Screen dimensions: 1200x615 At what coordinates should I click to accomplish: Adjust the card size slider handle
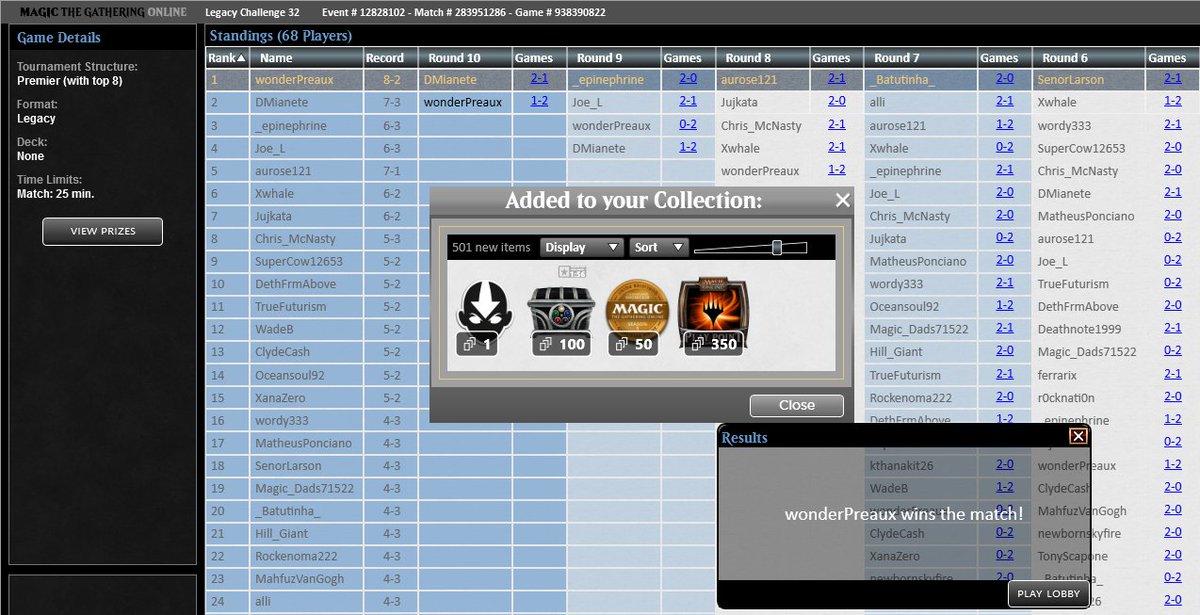776,247
